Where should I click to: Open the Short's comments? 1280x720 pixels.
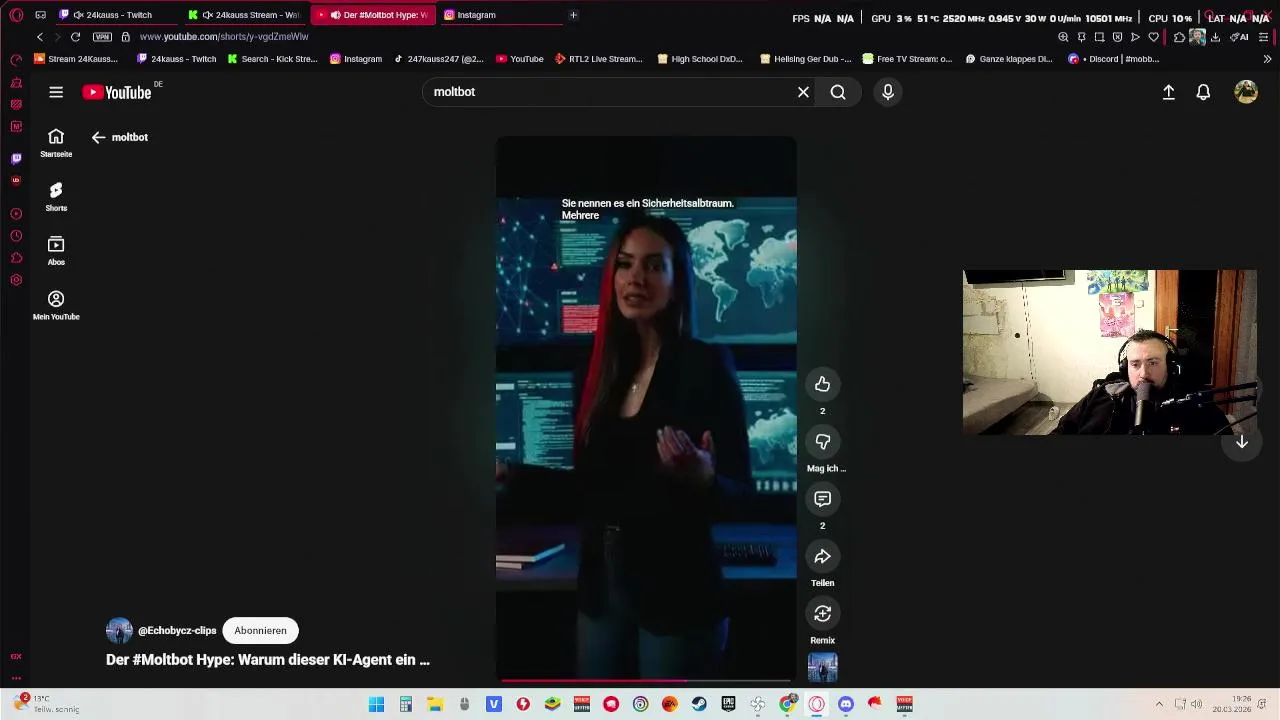pos(822,498)
